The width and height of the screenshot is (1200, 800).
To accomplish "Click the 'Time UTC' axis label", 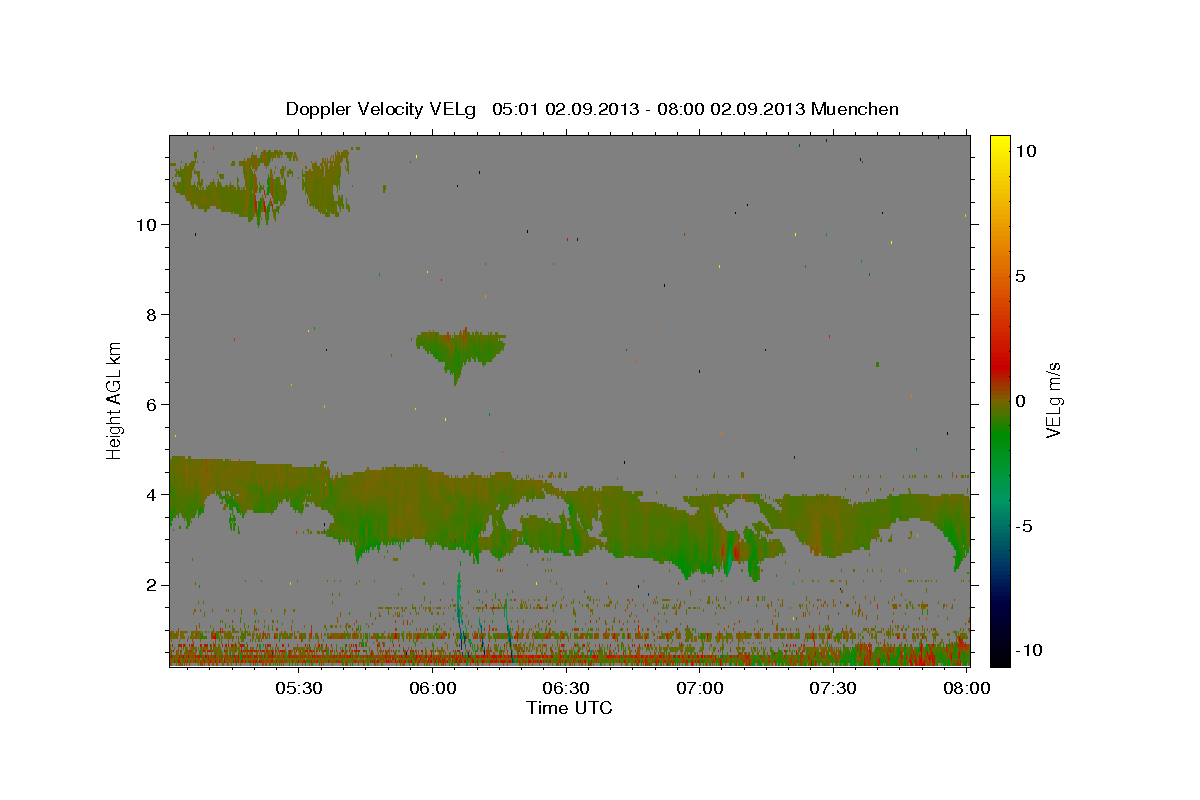I will tap(569, 708).
